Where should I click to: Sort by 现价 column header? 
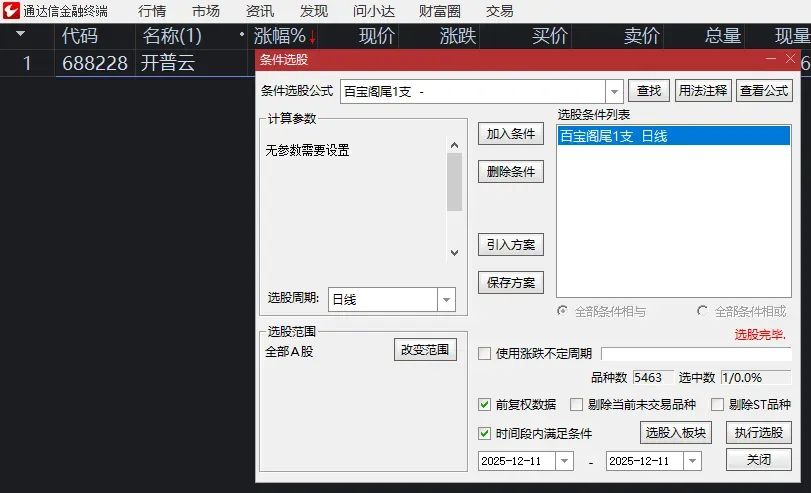pos(377,36)
